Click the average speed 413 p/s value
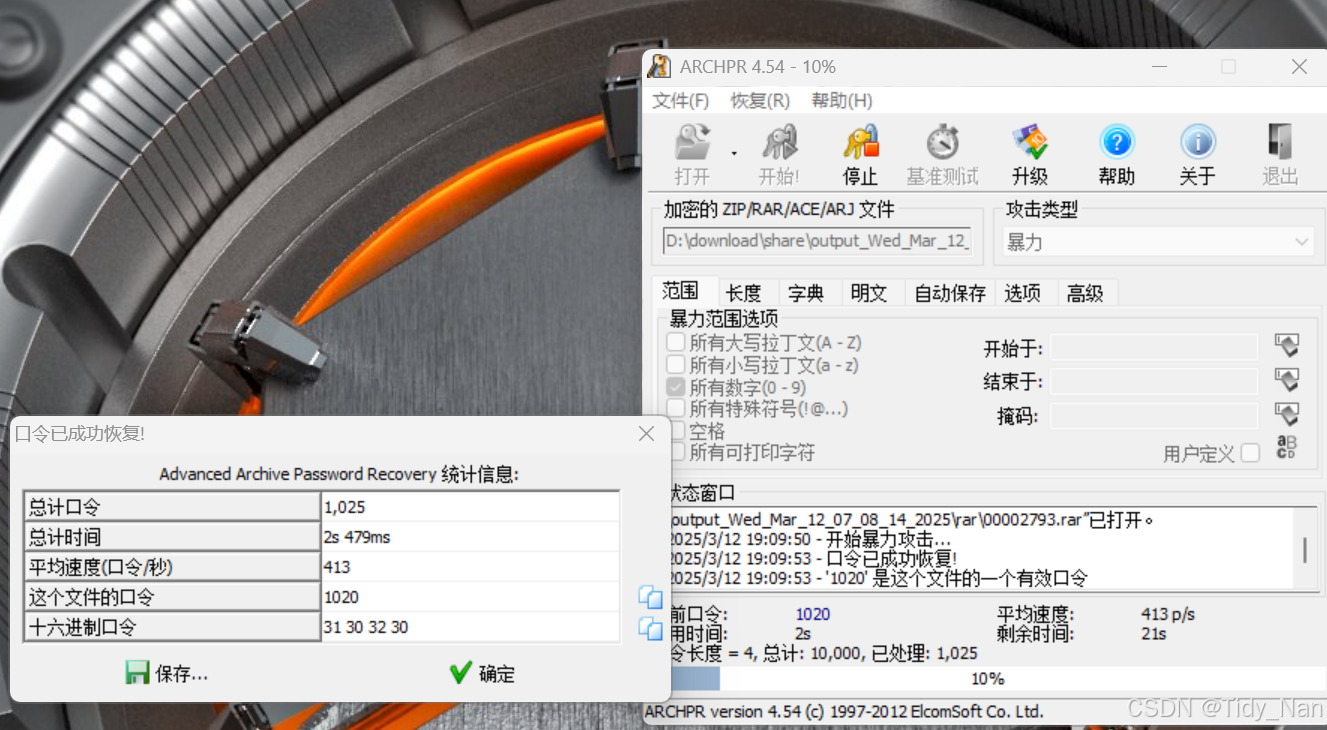The height and width of the screenshot is (730, 1327). click(1167, 614)
